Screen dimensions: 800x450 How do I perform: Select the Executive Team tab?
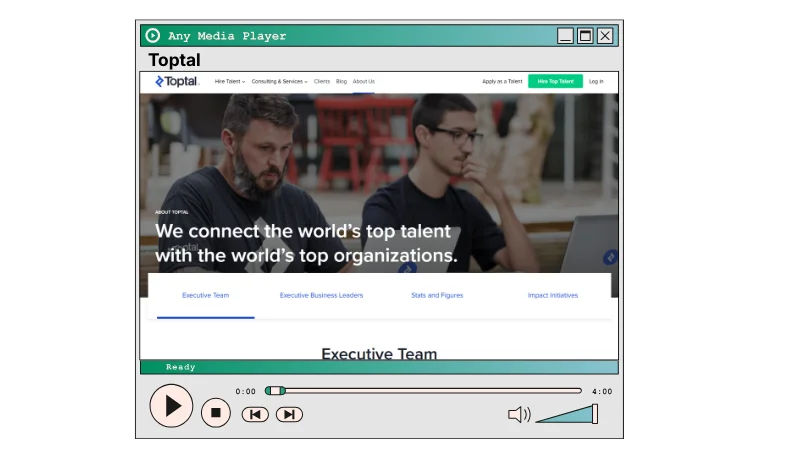(x=206, y=295)
